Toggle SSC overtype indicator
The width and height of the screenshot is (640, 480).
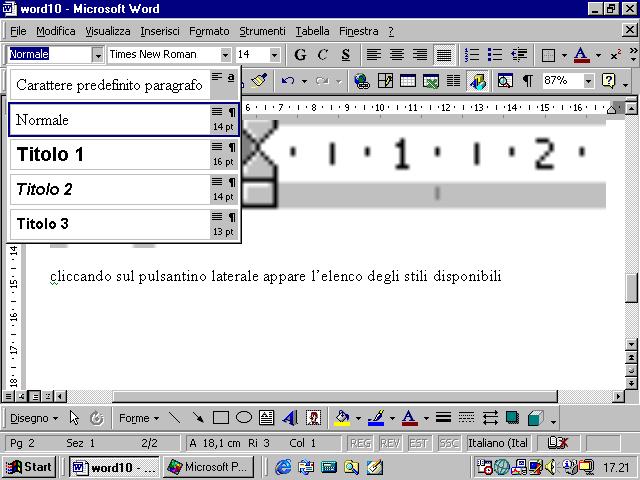click(x=449, y=443)
